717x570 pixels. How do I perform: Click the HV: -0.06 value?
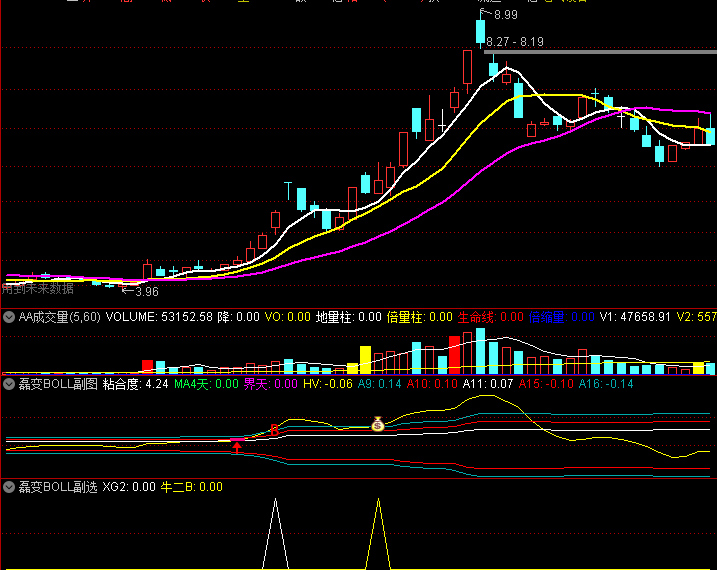point(328,384)
